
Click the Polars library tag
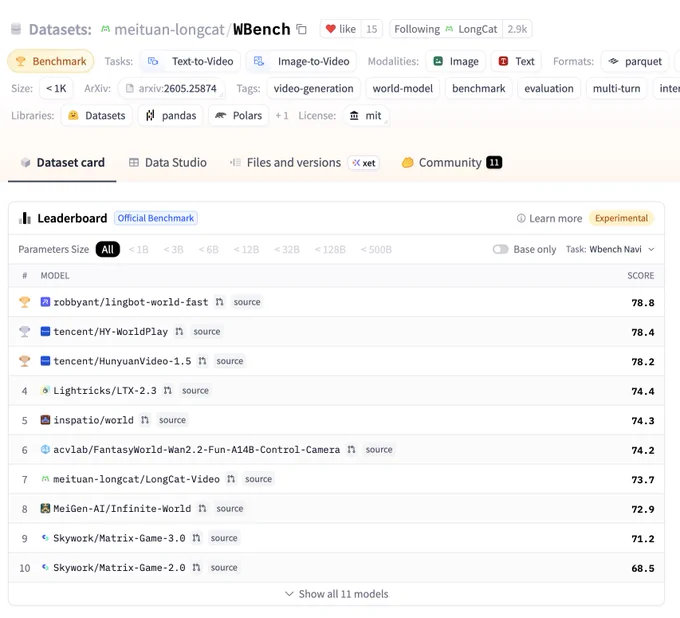point(239,115)
